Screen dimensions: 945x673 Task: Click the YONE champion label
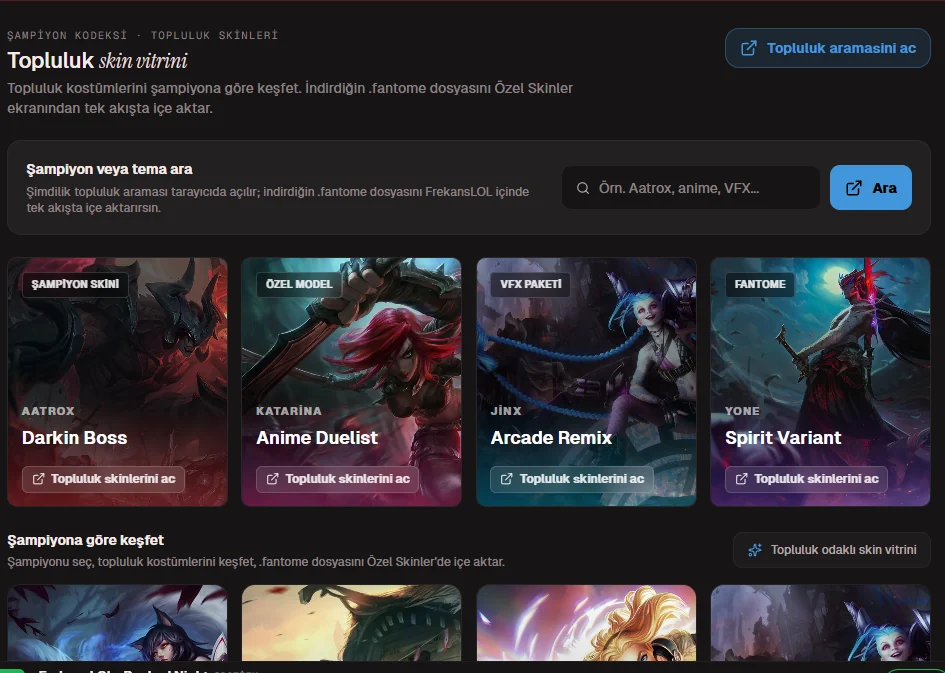[742, 411]
